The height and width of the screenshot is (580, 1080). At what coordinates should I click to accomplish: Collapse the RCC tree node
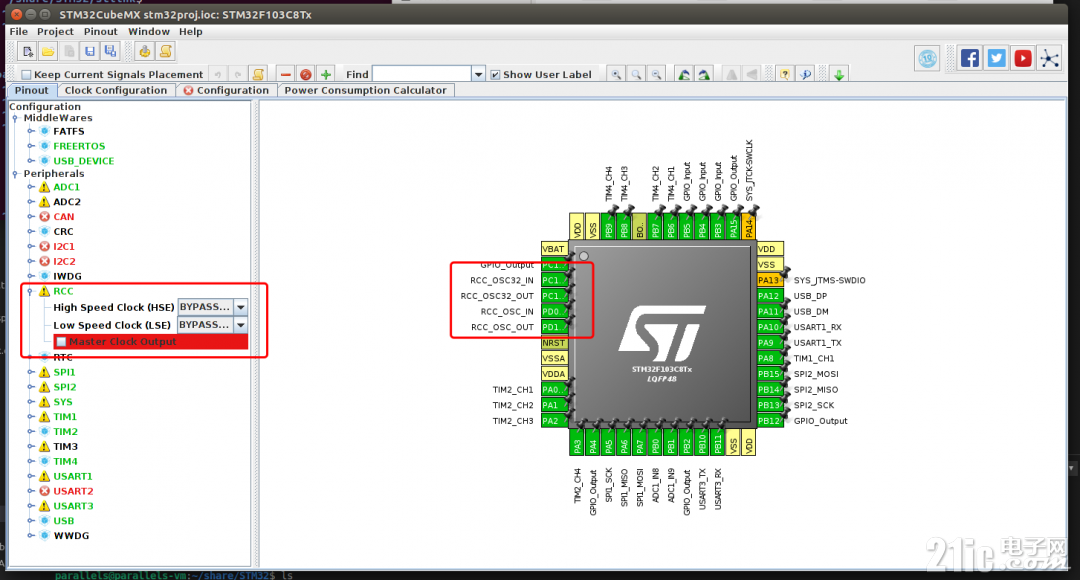(30, 291)
